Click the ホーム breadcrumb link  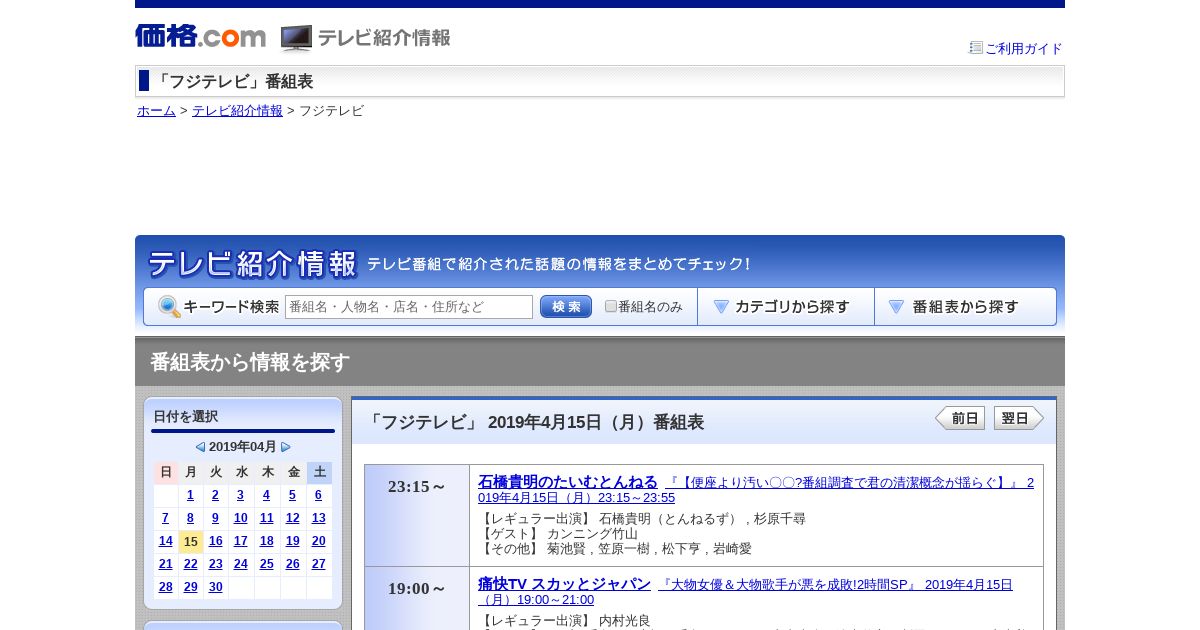pos(156,111)
